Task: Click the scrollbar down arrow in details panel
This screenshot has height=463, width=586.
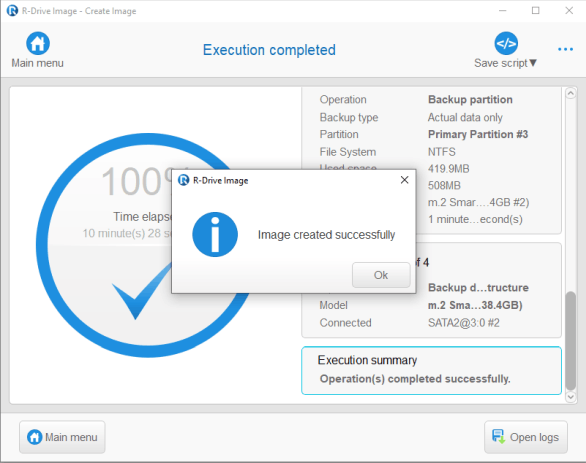Action: point(570,396)
